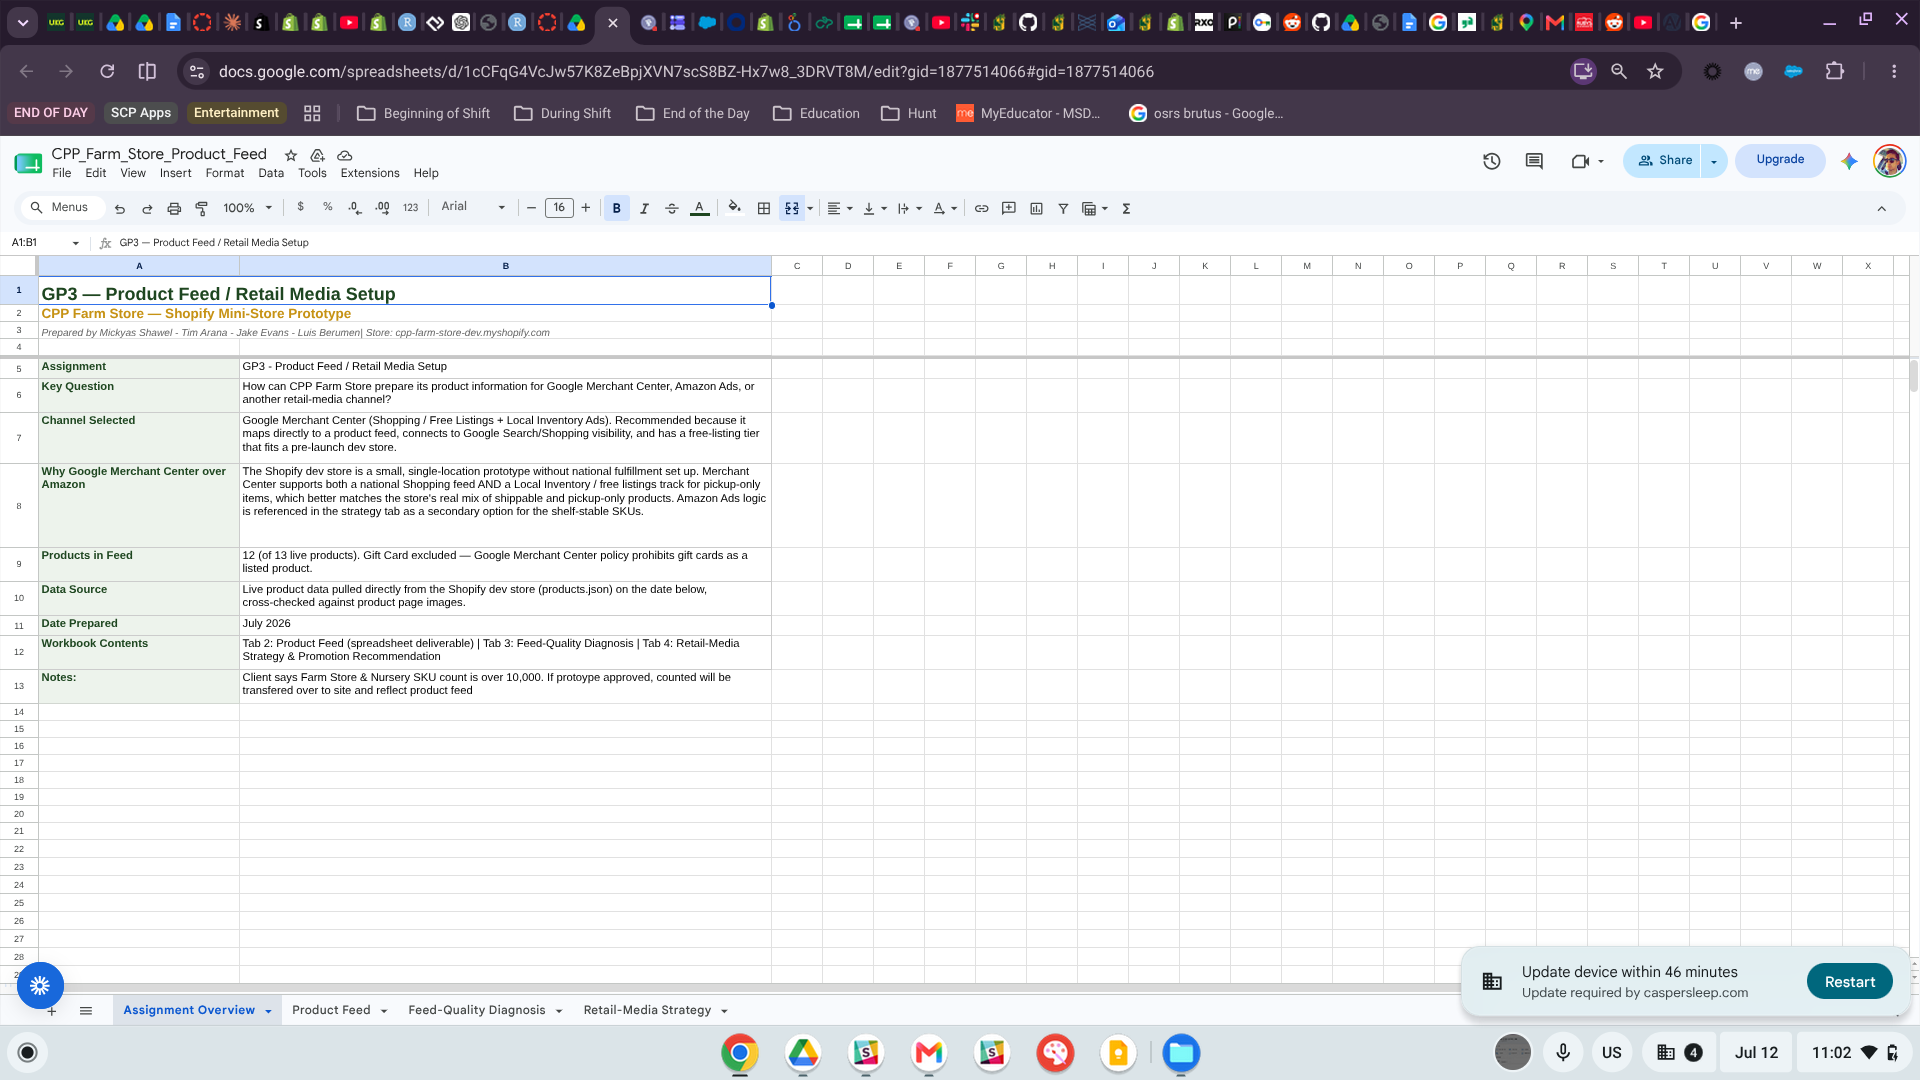Open version history clock icon

coord(1492,161)
